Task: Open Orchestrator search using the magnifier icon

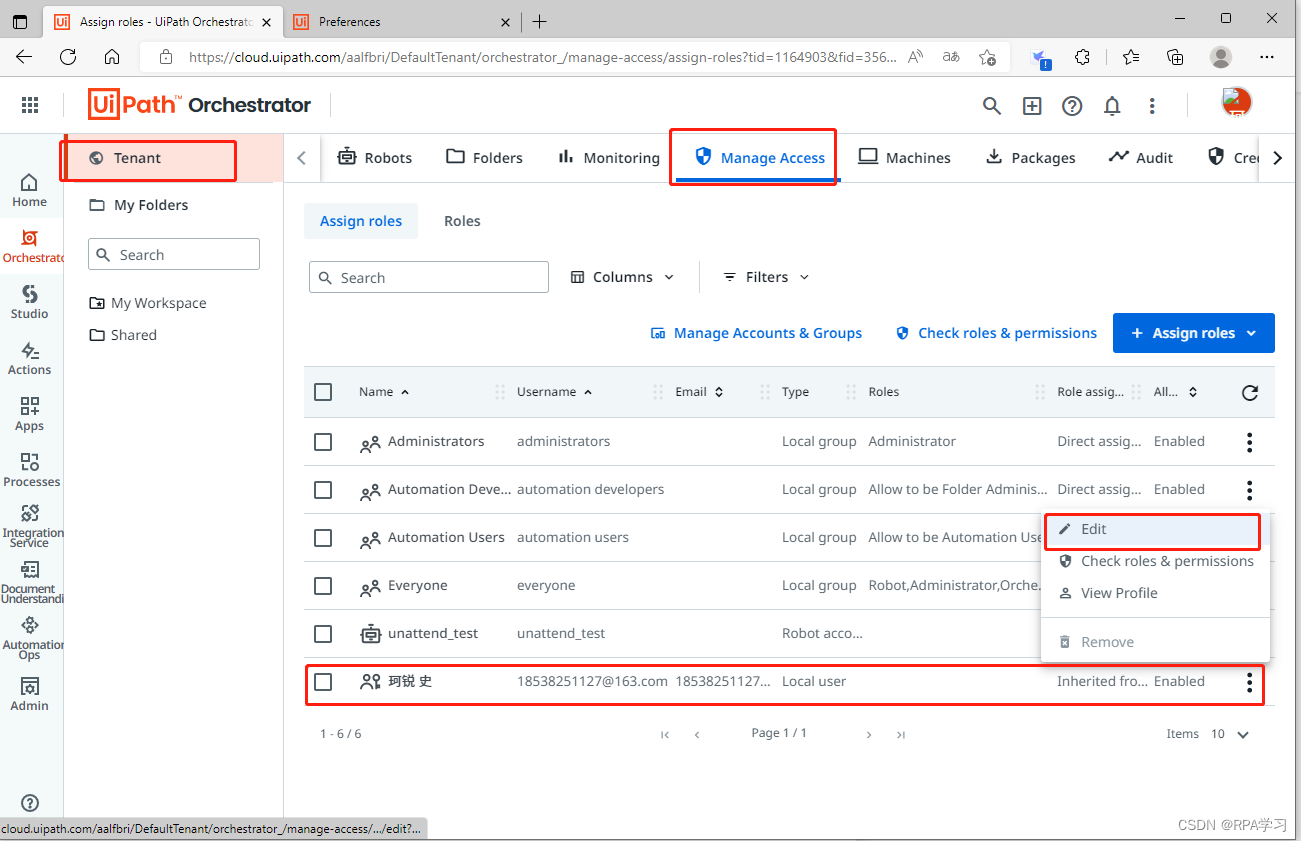Action: tap(991, 105)
